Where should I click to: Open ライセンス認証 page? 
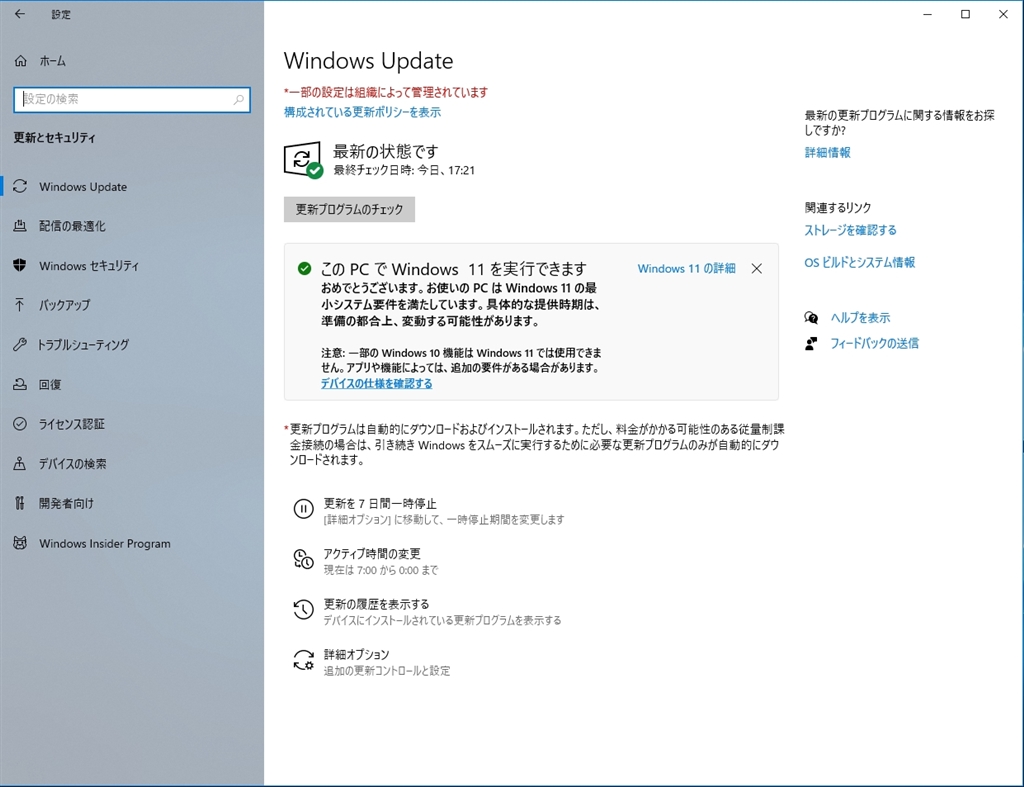click(x=71, y=424)
